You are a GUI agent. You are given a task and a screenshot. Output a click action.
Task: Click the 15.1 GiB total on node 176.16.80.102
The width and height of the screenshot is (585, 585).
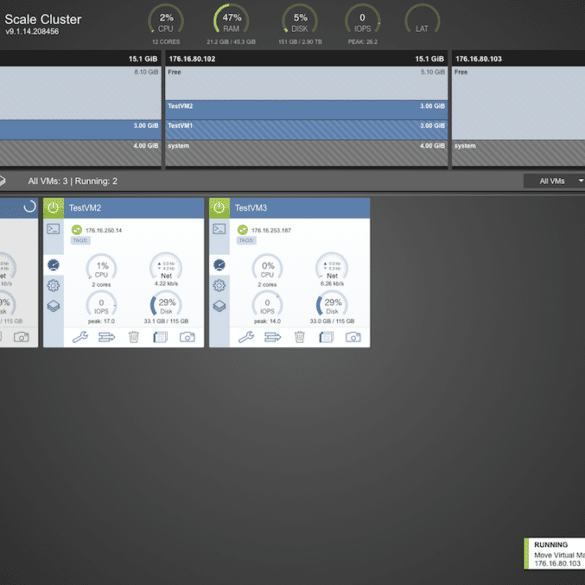click(429, 59)
